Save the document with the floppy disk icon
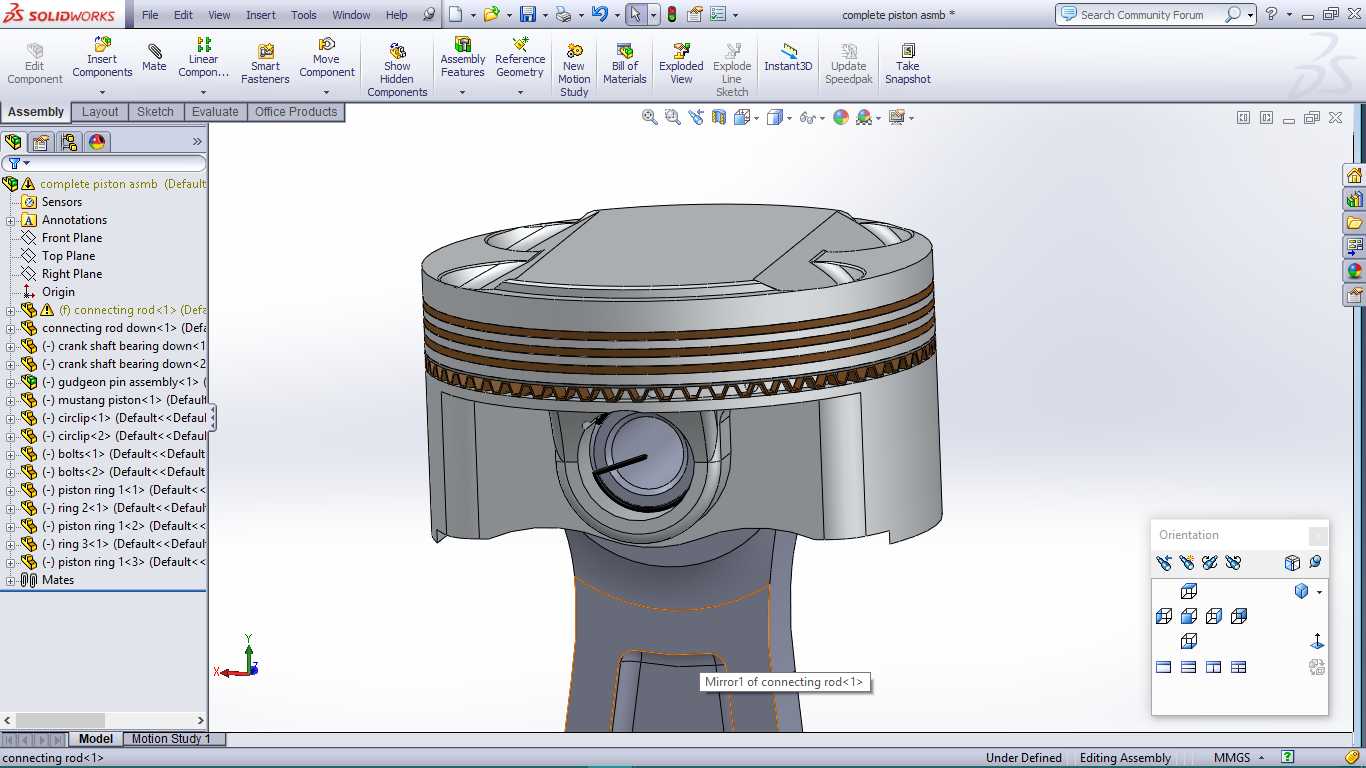1366x768 pixels. [528, 14]
